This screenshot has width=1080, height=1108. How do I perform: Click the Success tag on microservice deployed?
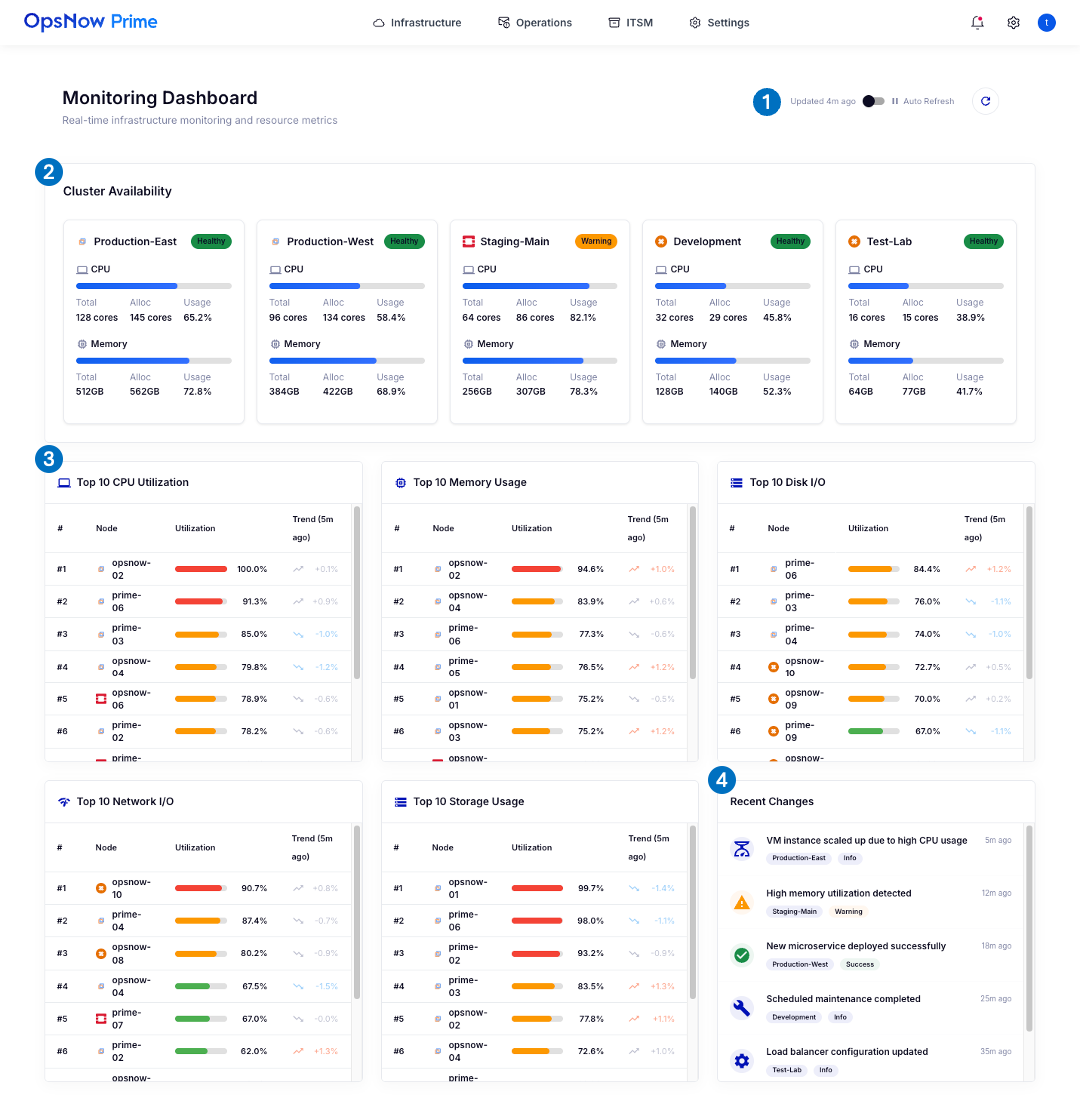(859, 965)
